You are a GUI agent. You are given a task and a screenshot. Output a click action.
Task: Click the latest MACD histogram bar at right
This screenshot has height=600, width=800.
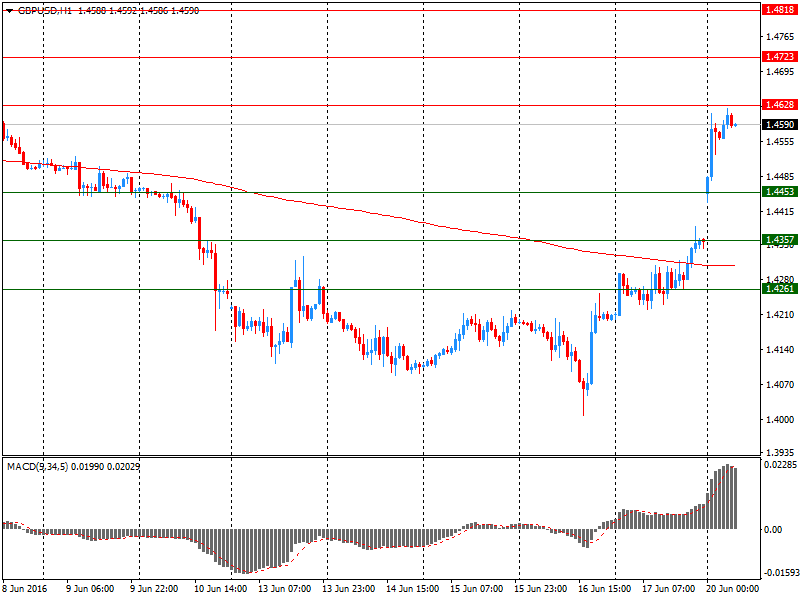(x=735, y=498)
